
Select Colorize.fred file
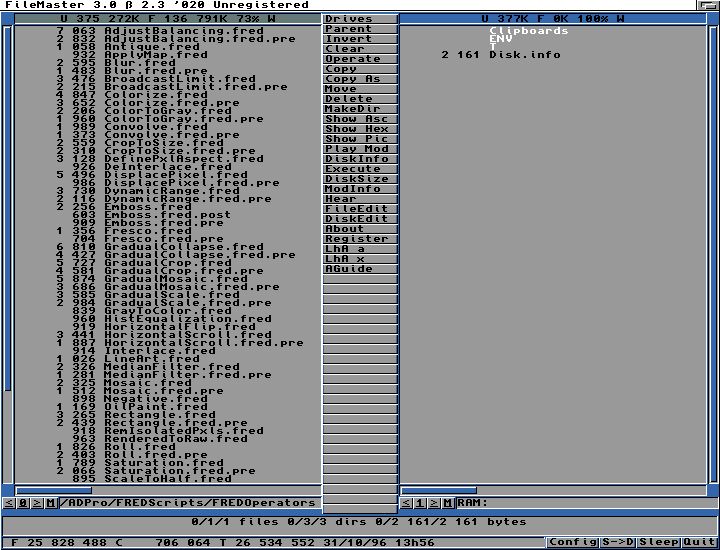coord(156,95)
